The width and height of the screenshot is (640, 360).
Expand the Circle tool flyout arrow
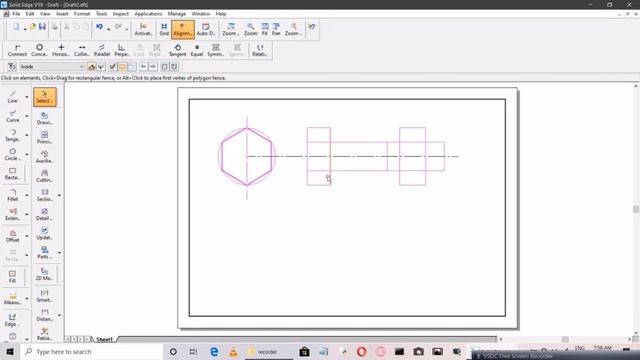coord(27,155)
